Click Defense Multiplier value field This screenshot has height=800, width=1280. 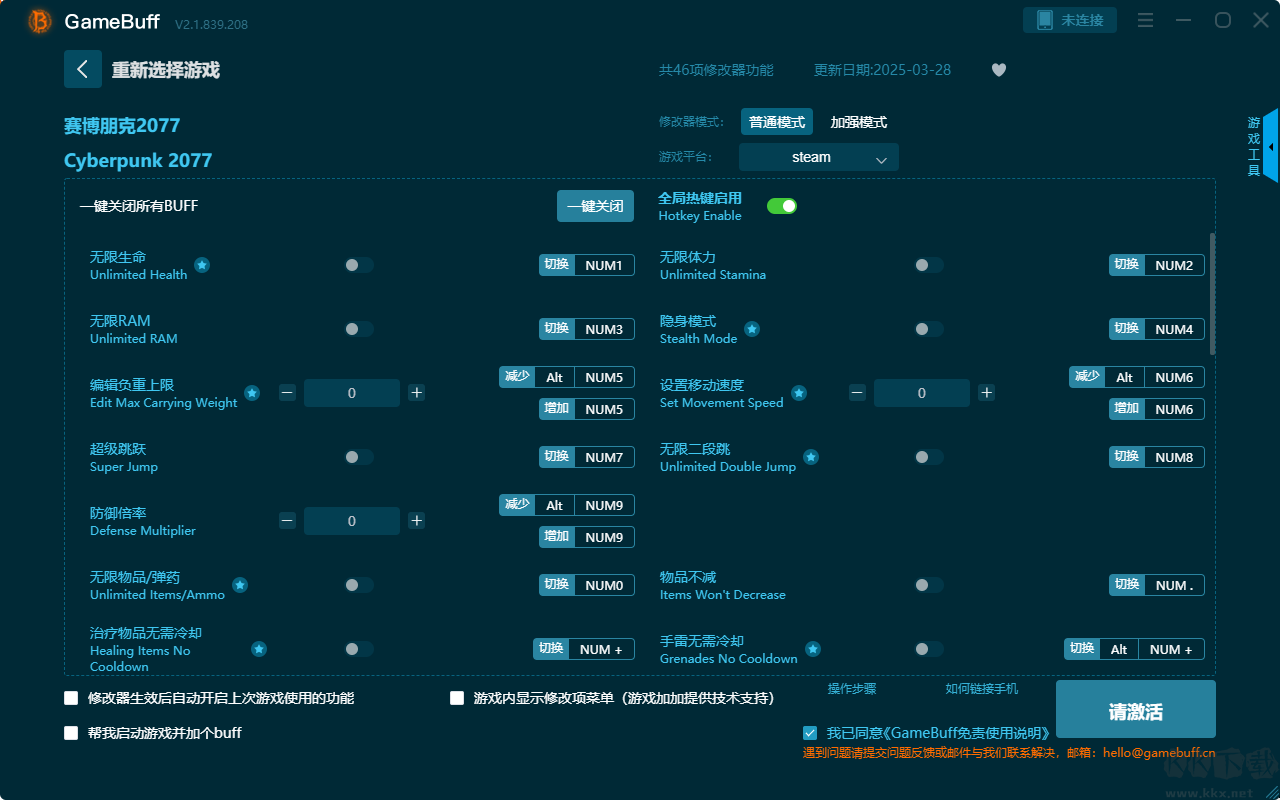(x=352, y=521)
